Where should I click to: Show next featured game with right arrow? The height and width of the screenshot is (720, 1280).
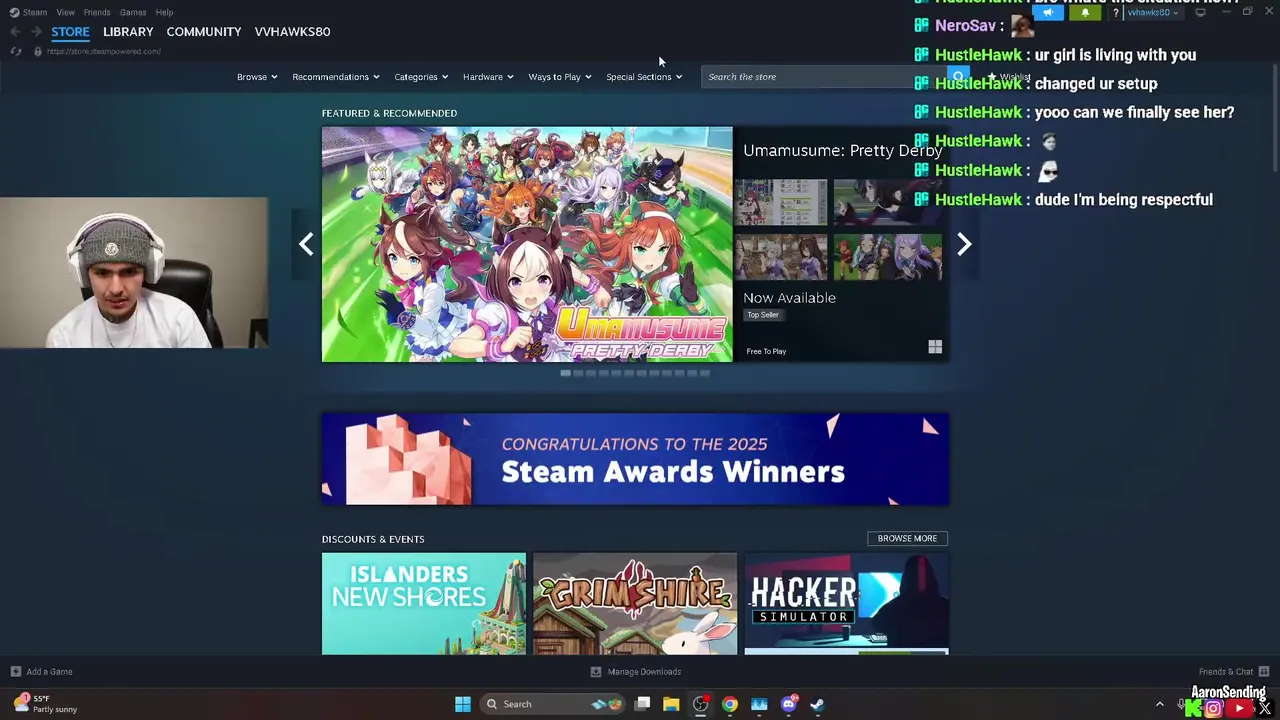click(964, 244)
